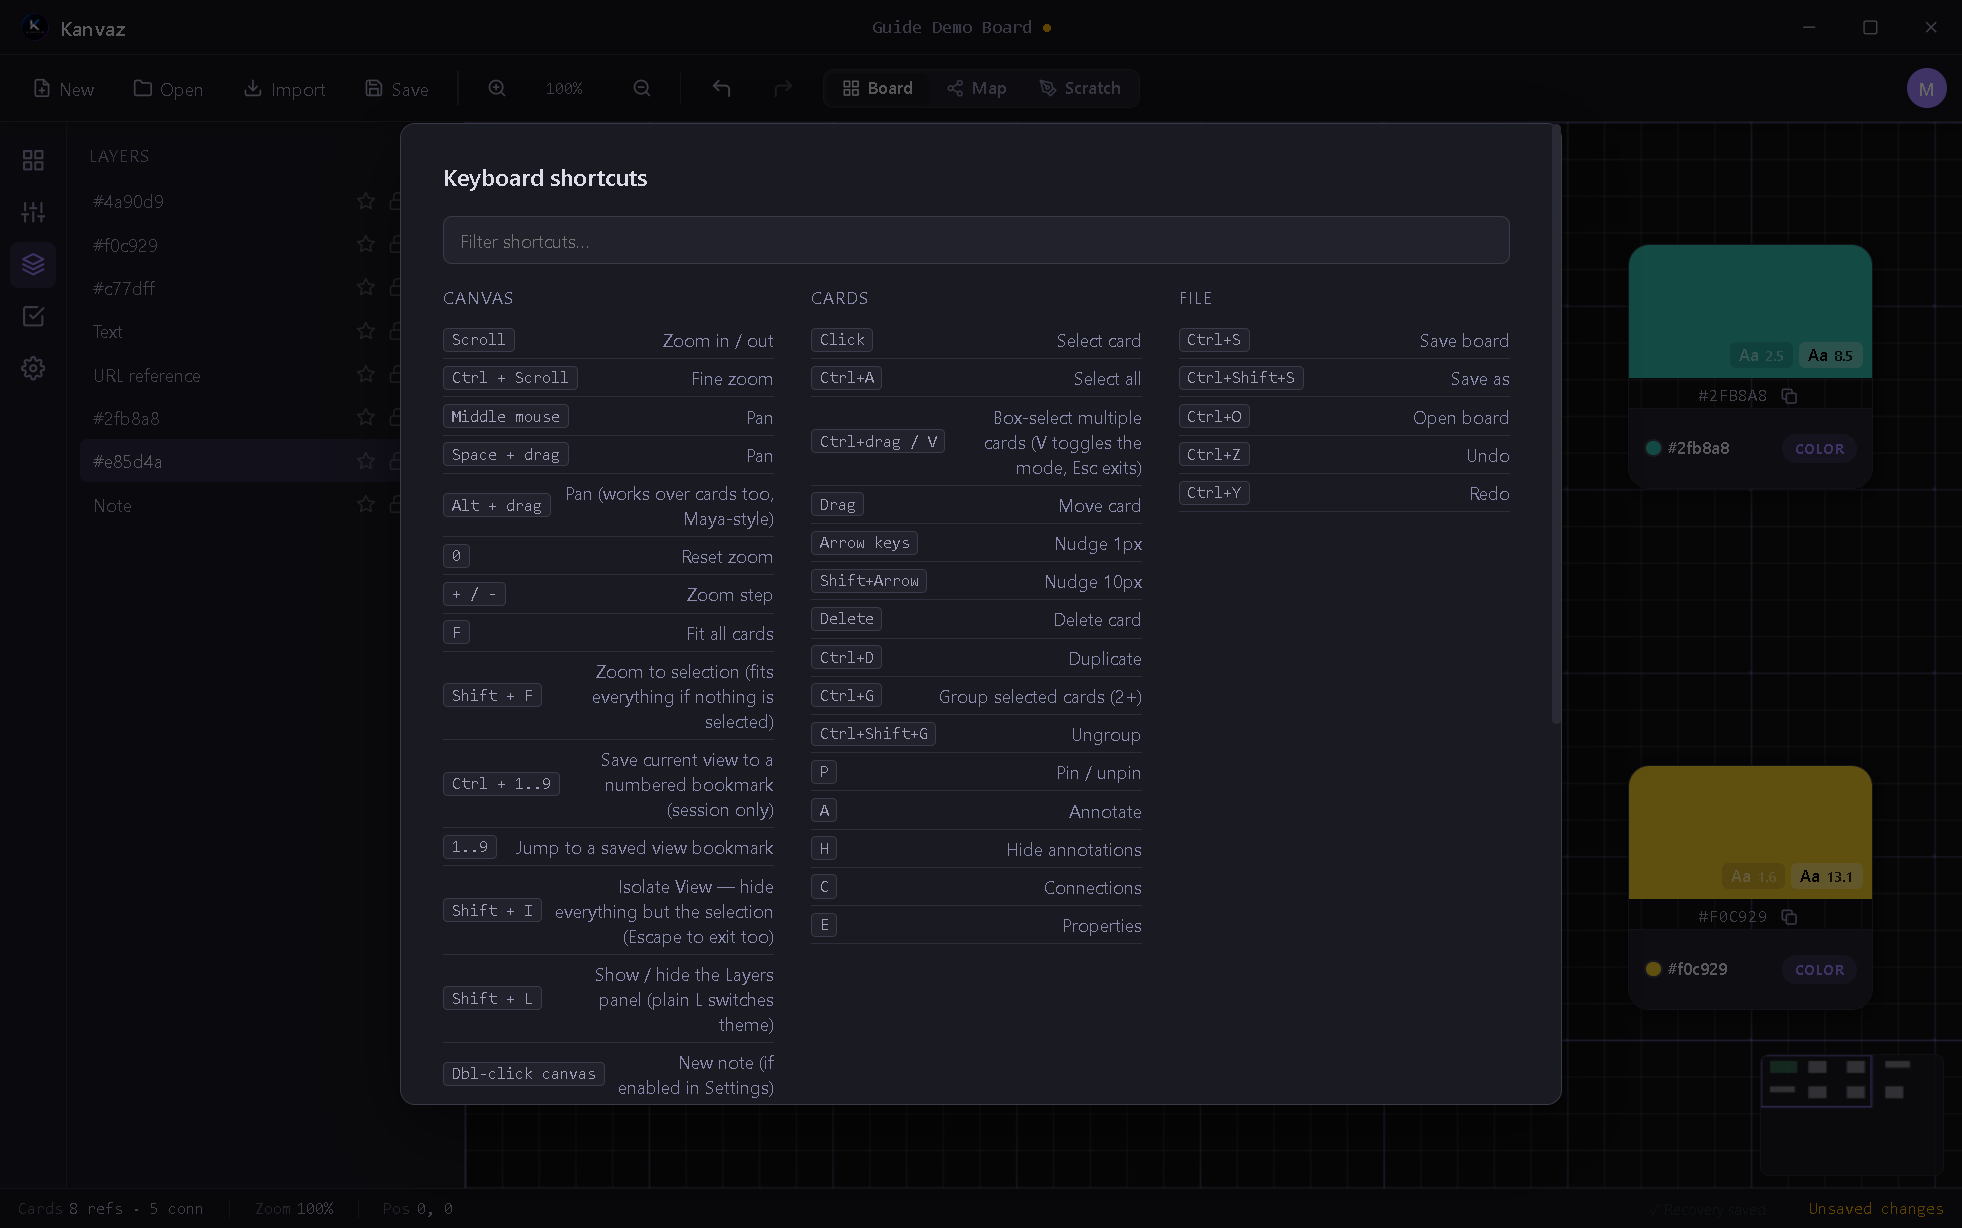Screen dimensions: 1962x1228
Task: Click the shortcuts dialog scrollbar
Action: coord(1555,425)
